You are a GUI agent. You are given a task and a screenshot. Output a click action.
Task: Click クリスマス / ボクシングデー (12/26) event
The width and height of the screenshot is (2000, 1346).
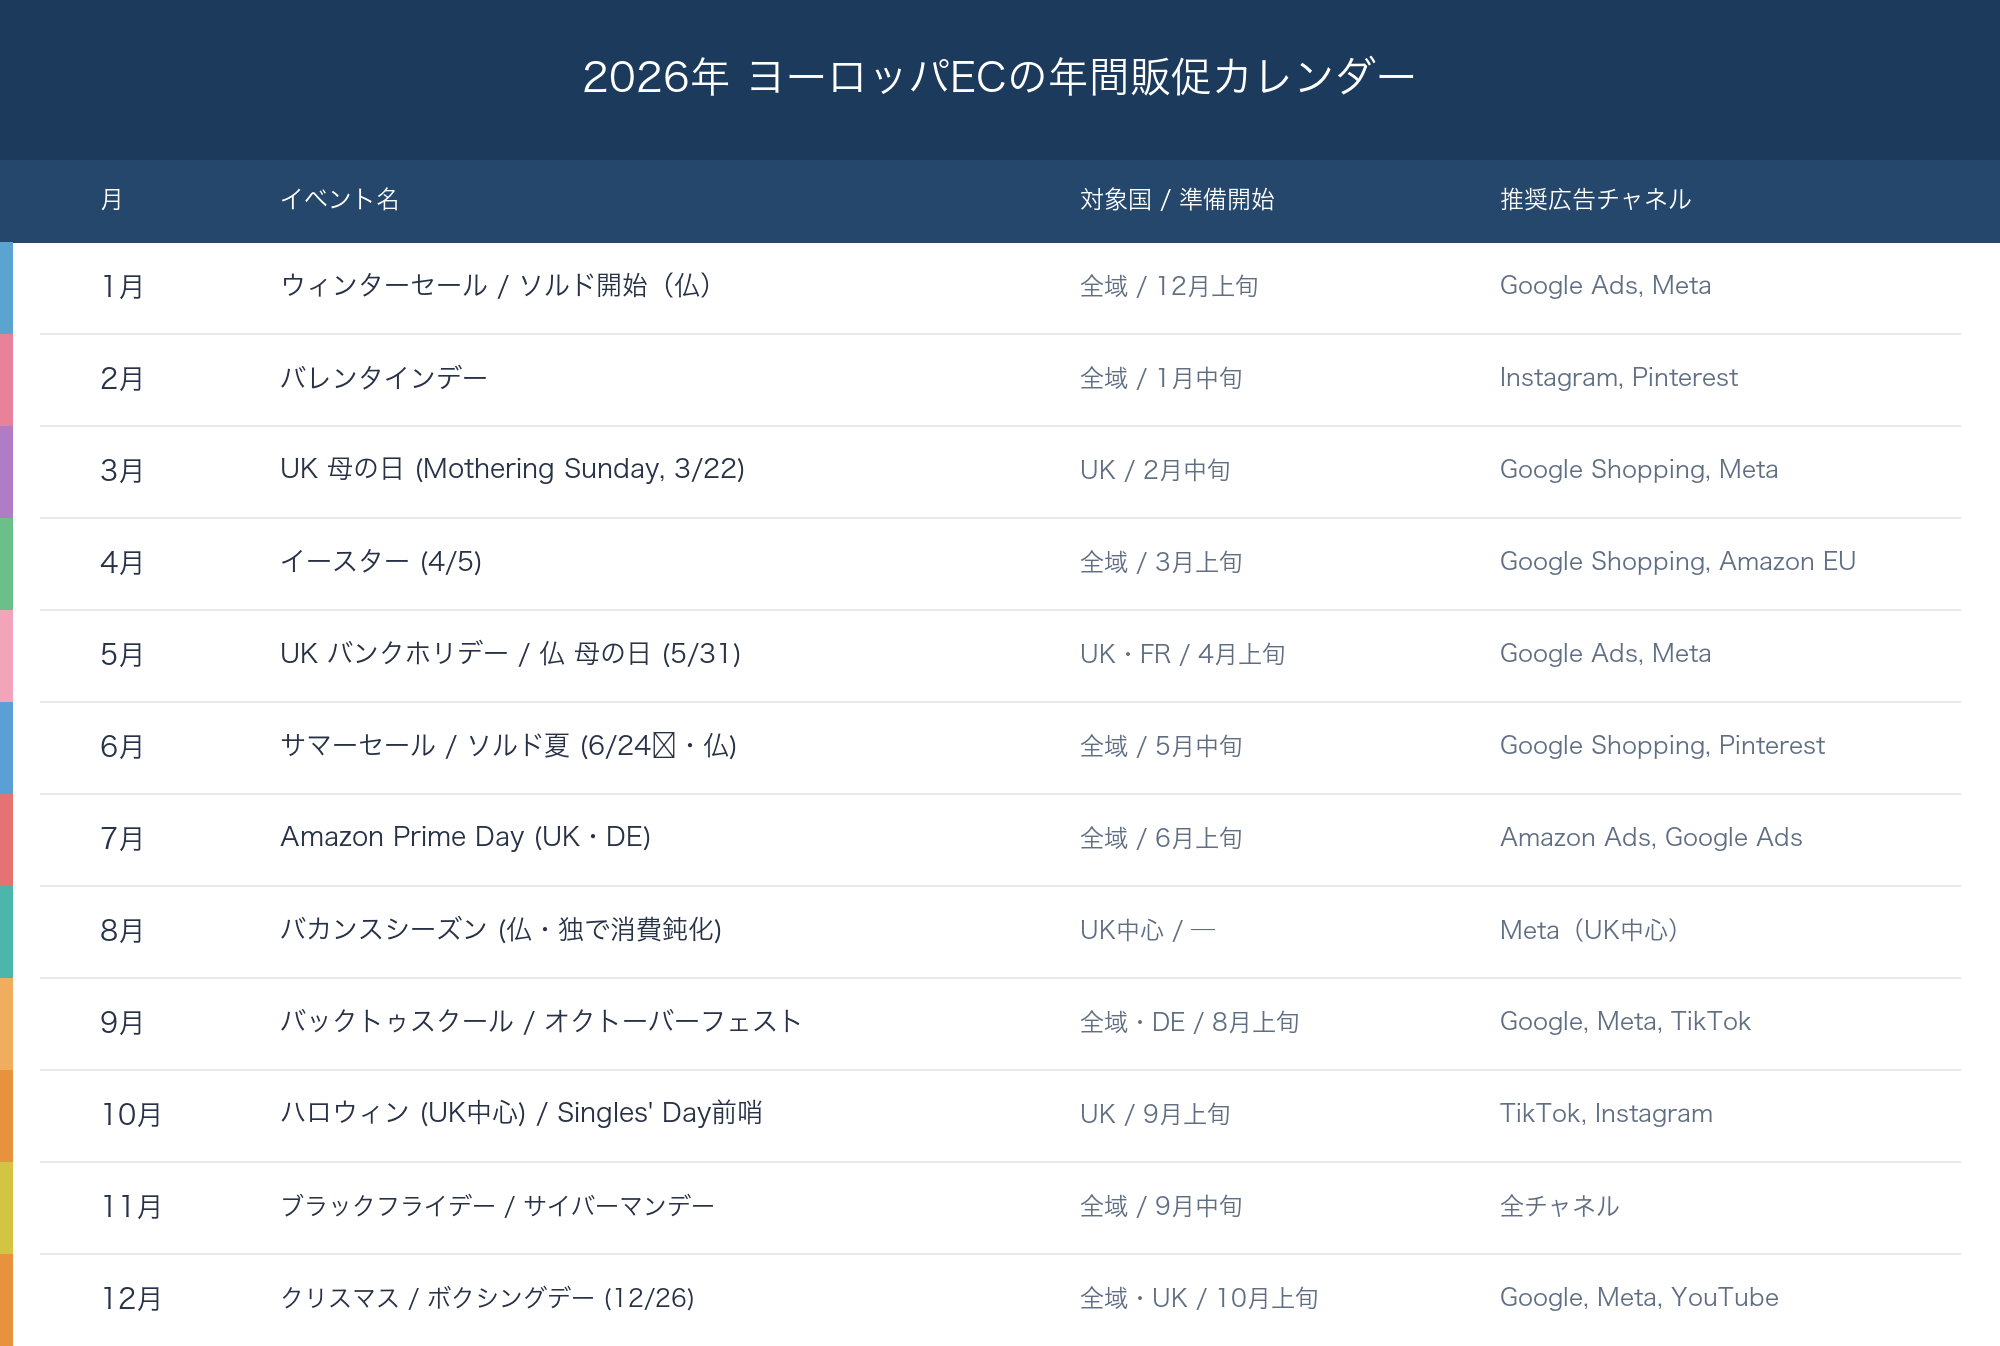click(487, 1298)
